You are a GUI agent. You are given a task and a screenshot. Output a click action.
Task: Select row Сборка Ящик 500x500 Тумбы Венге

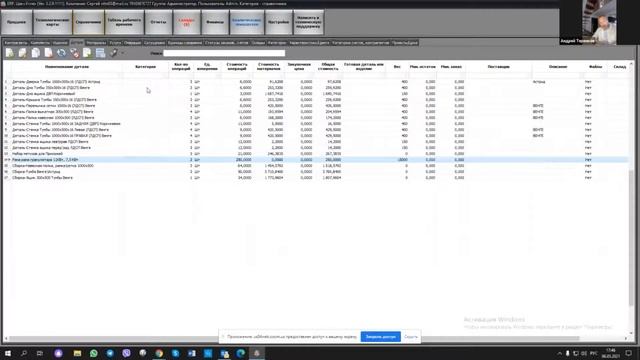point(316,178)
